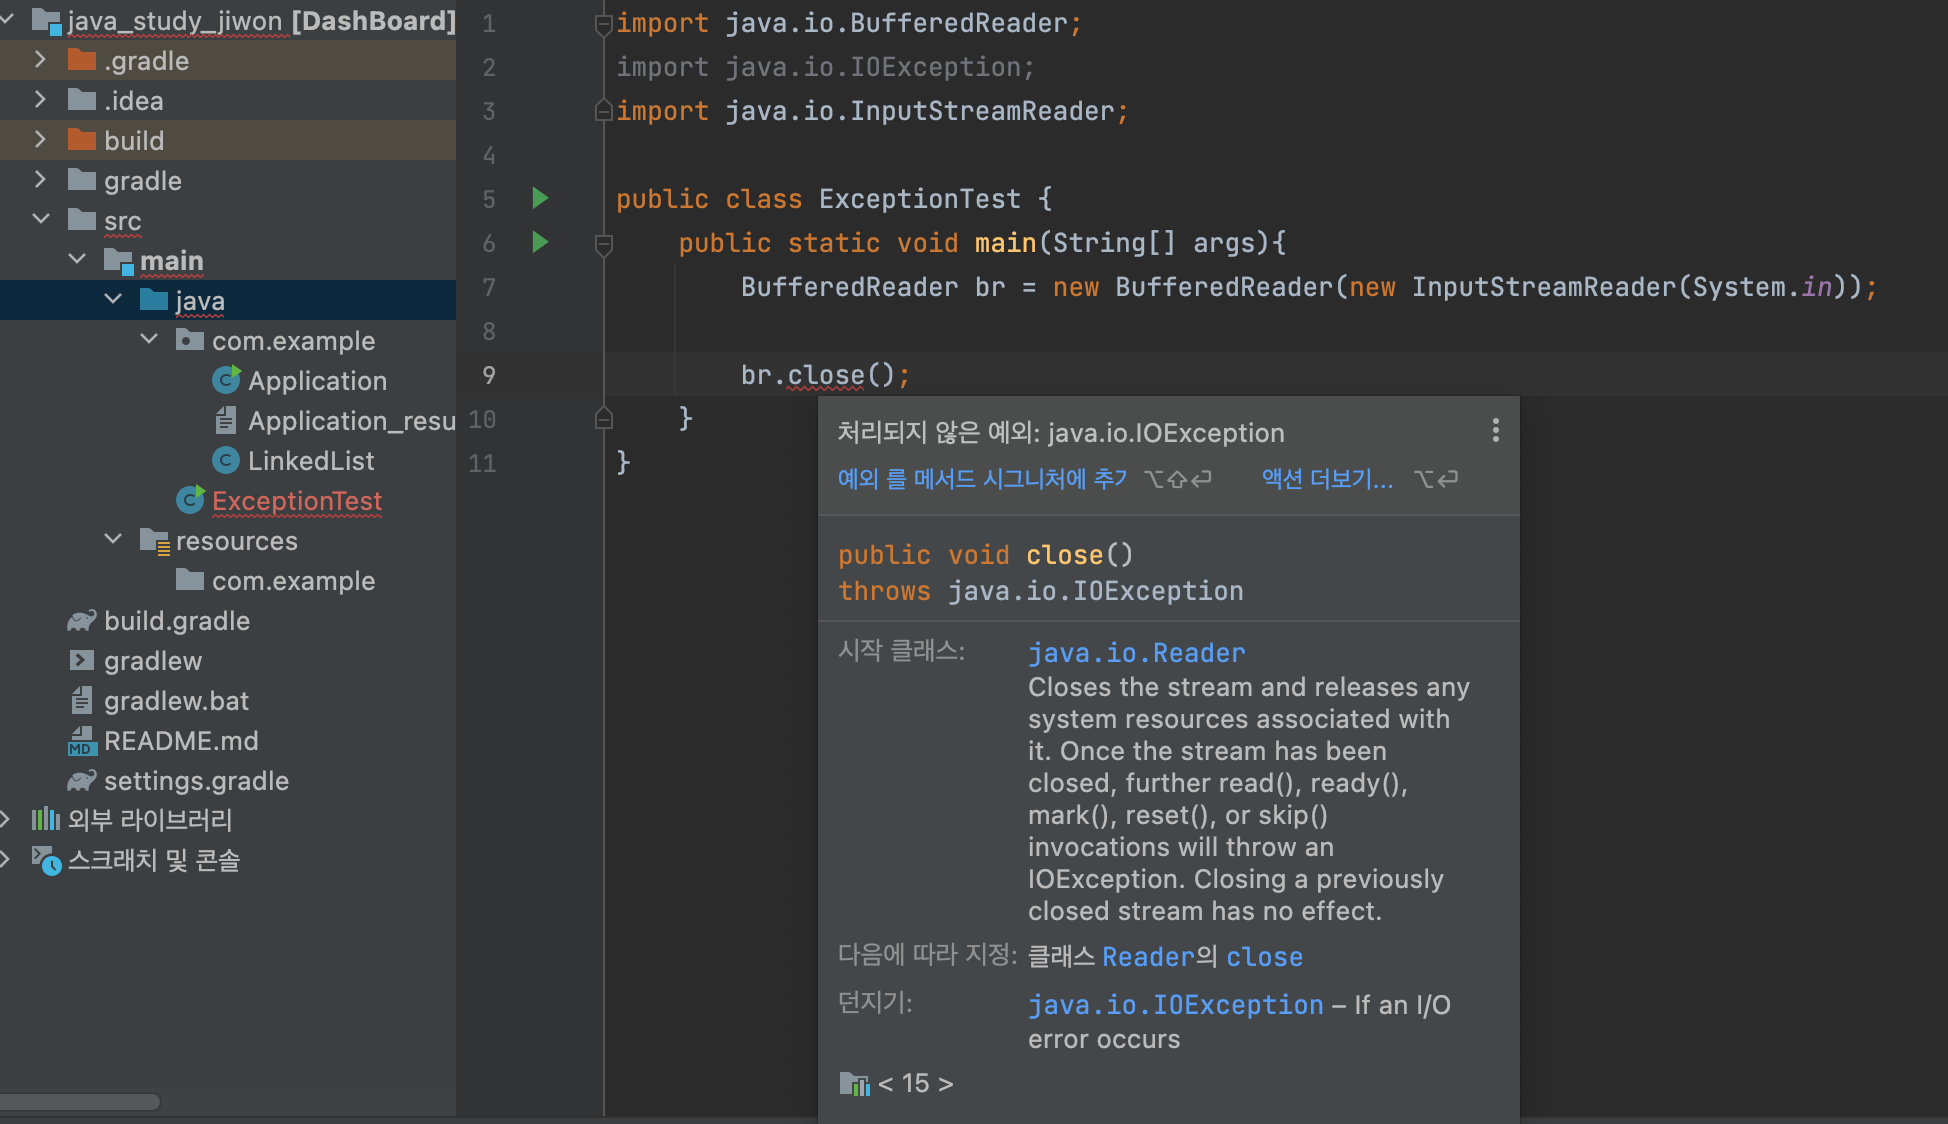Open the close method link
The width and height of the screenshot is (1948, 1124).
point(1265,957)
